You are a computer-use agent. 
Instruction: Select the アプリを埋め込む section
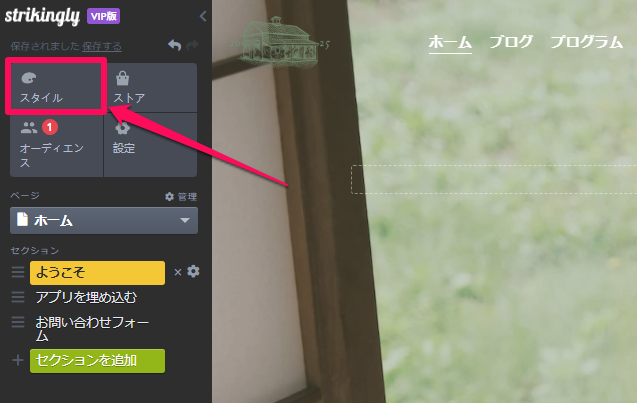point(86,297)
